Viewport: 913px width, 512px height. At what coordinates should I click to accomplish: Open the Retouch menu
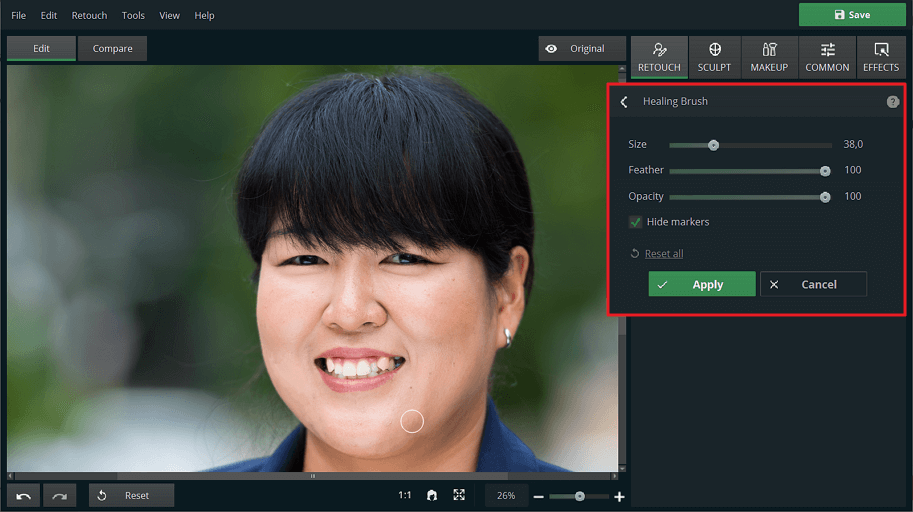pyautogui.click(x=89, y=16)
